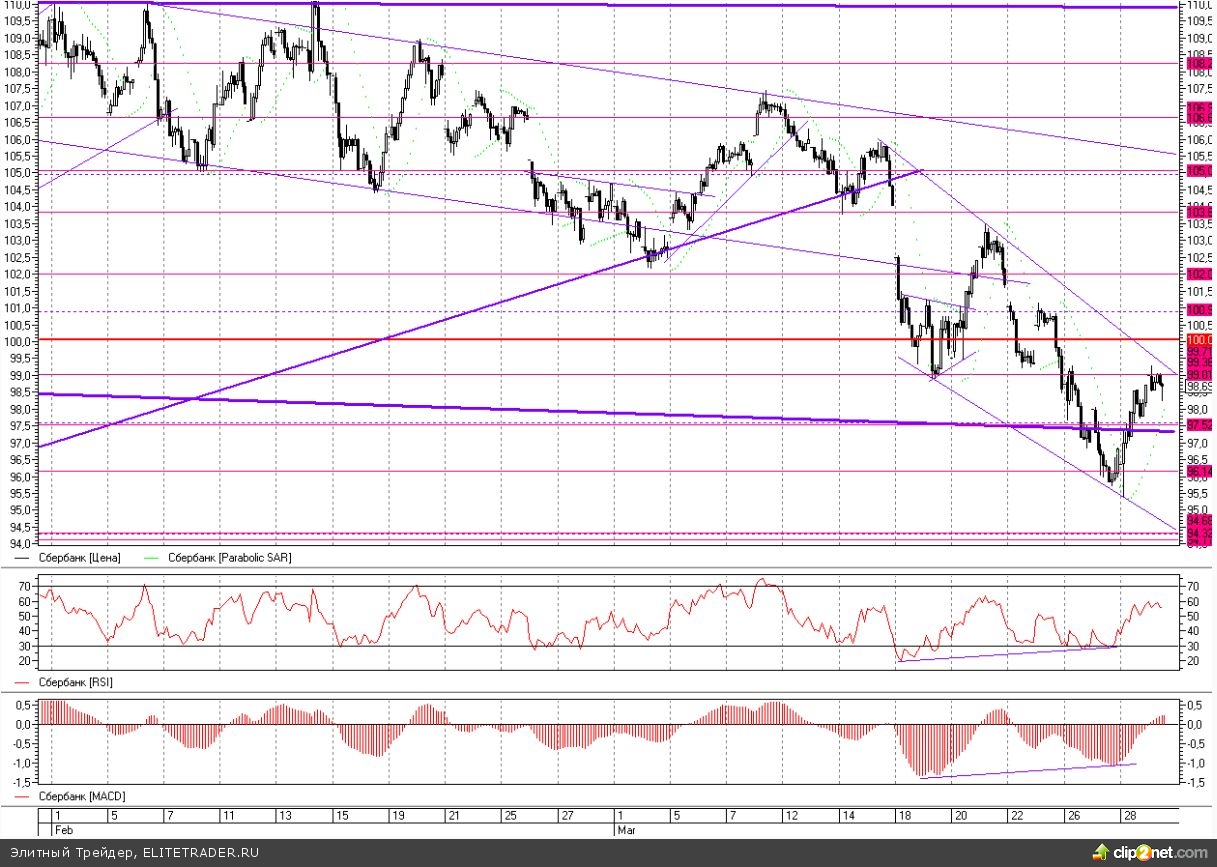1217x867 pixels.
Task: Click the pink 96.14 level label
Action: coord(1198,471)
